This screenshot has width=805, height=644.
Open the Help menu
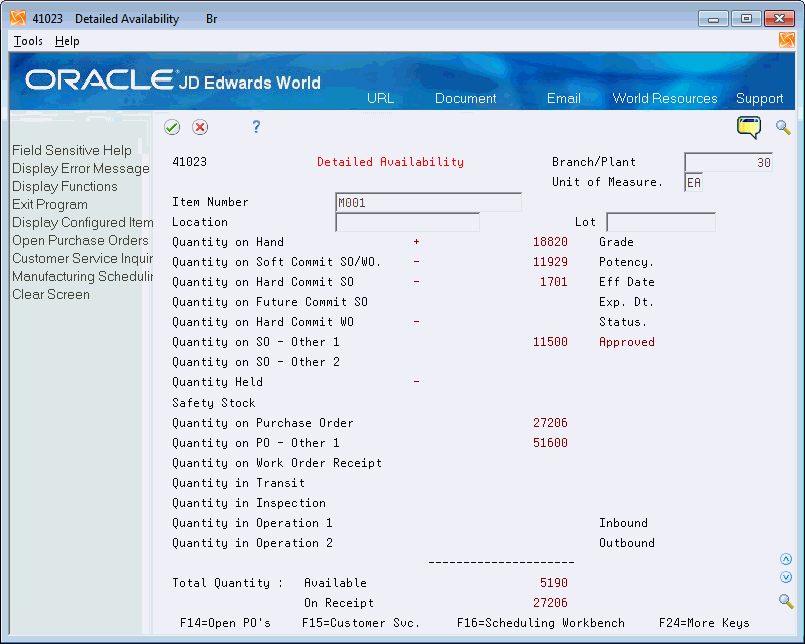[x=67, y=41]
